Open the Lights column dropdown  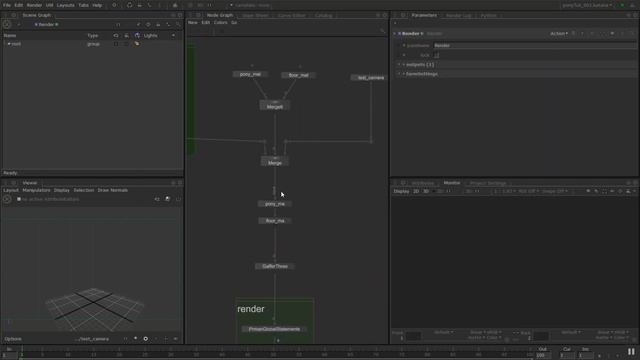173,36
